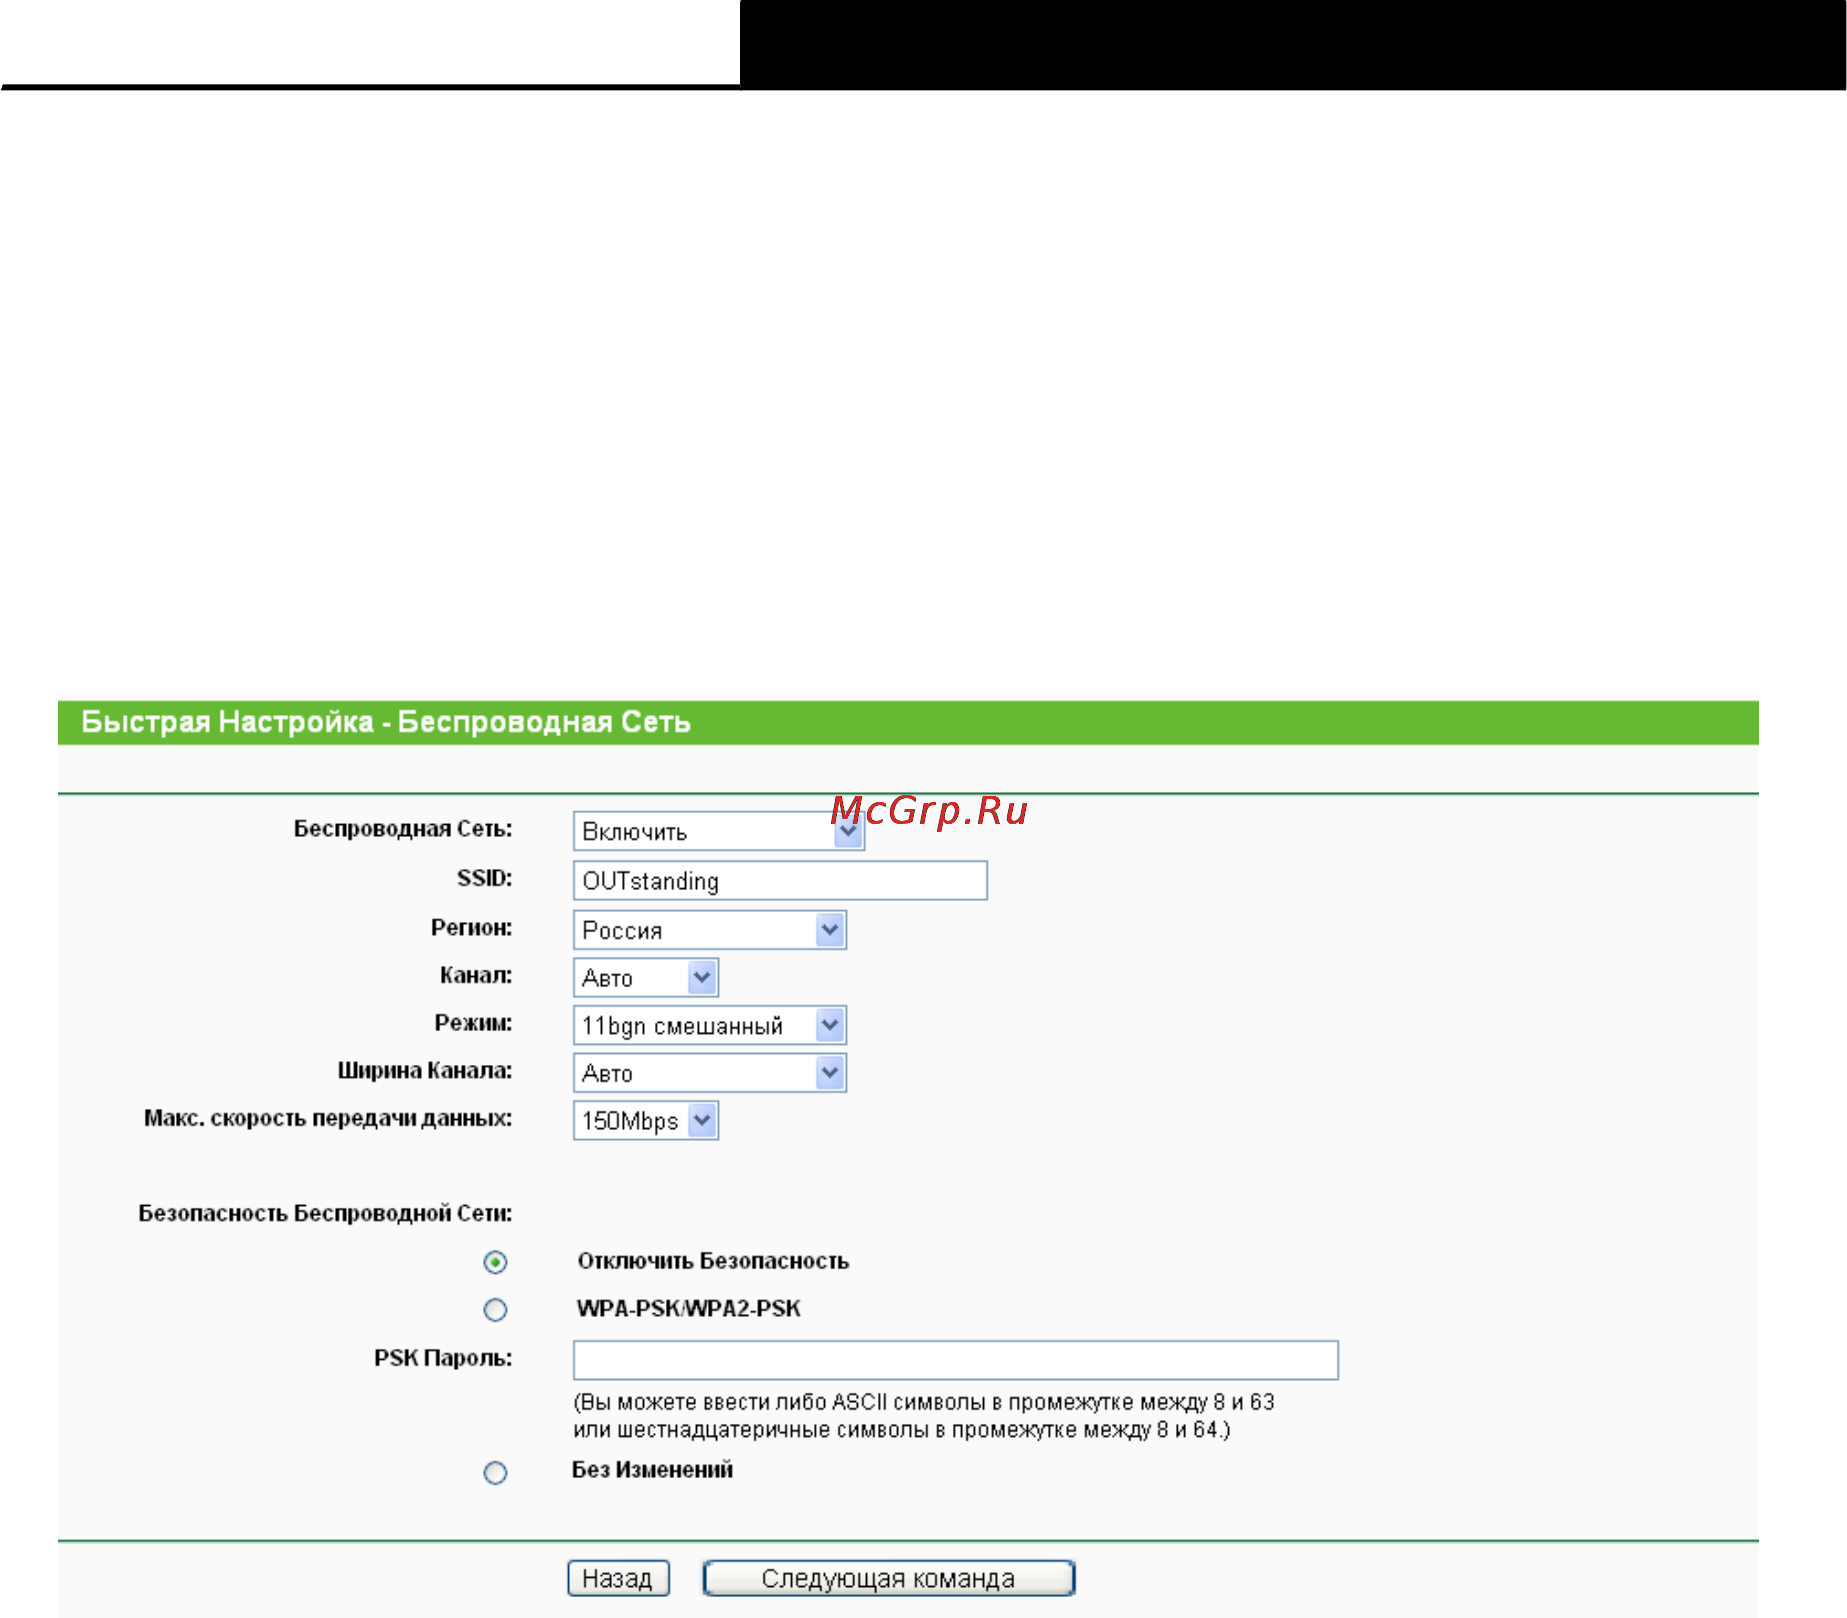Click the Беспроводная Сеть field label
Viewport: 1847px width, 1618px height.
click(403, 829)
